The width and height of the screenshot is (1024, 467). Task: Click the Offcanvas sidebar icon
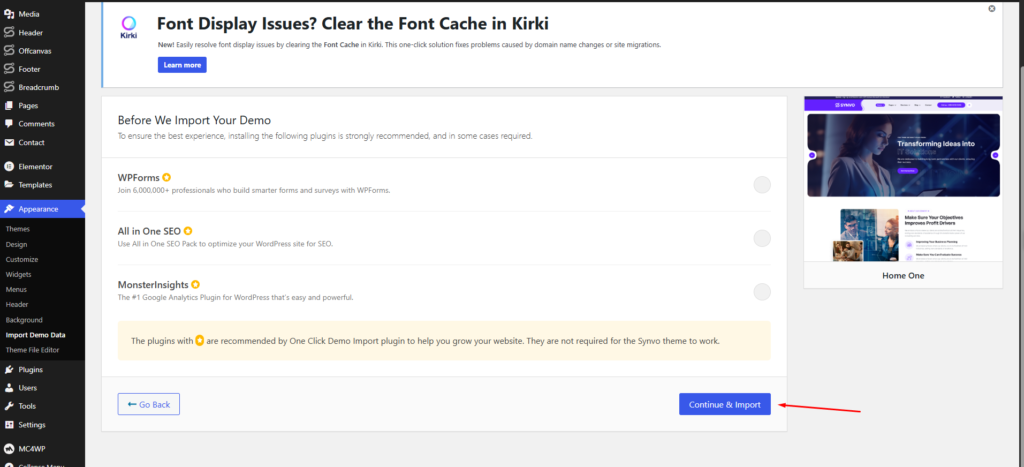point(9,51)
